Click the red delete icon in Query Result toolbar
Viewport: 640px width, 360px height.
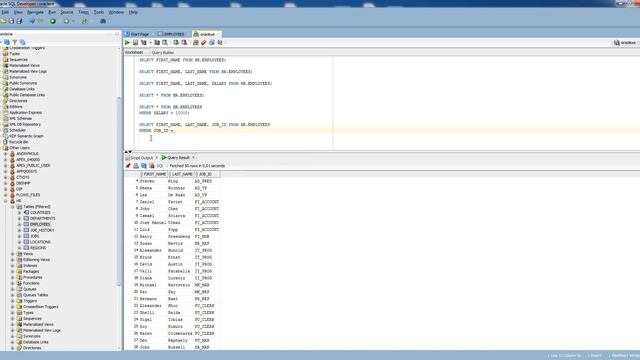coord(152,166)
